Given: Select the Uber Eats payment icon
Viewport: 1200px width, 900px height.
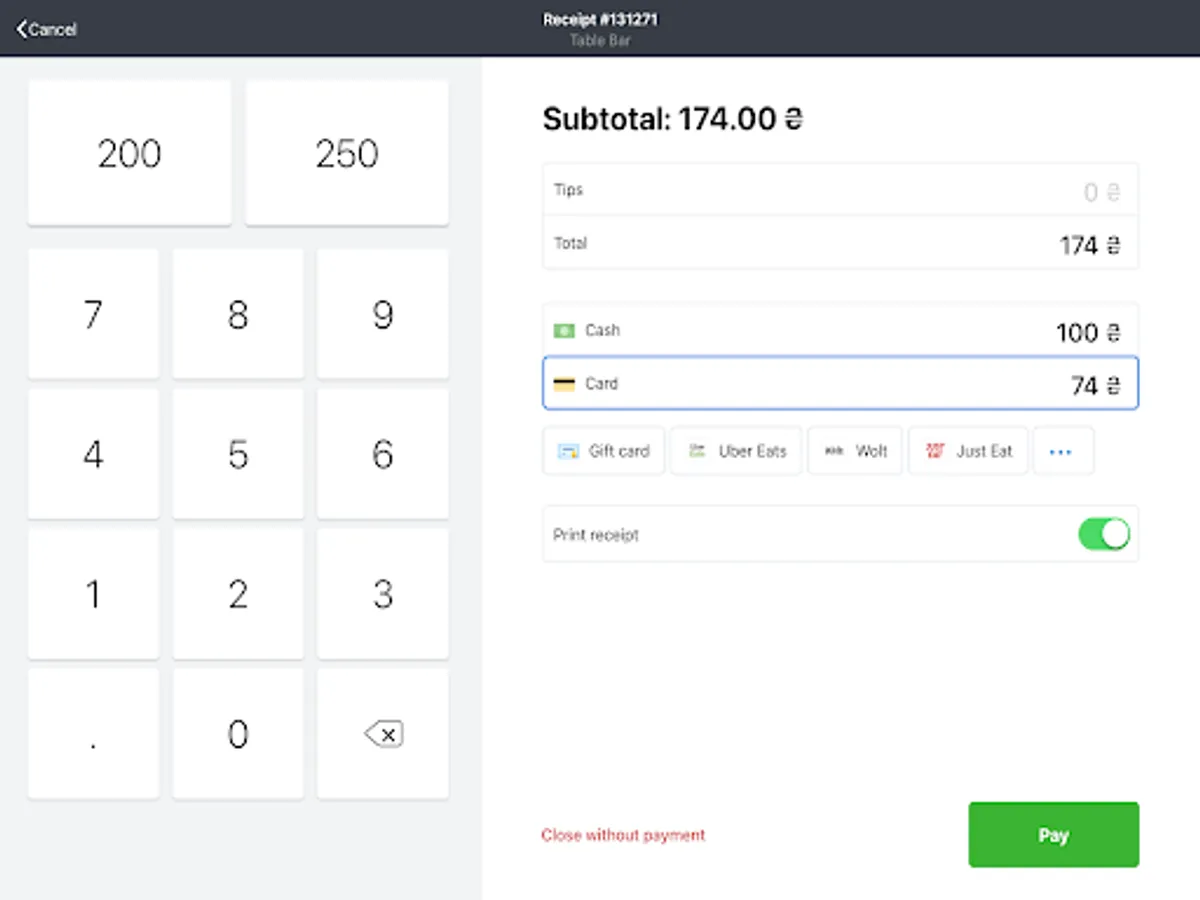Looking at the screenshot, I should point(701,451).
